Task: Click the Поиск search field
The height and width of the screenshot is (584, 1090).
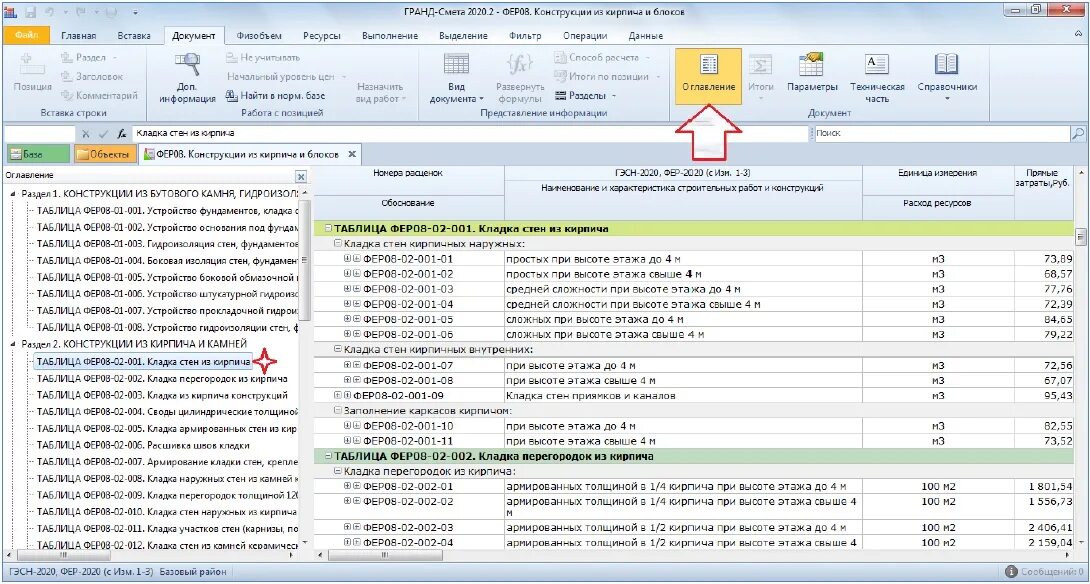Action: (941, 133)
